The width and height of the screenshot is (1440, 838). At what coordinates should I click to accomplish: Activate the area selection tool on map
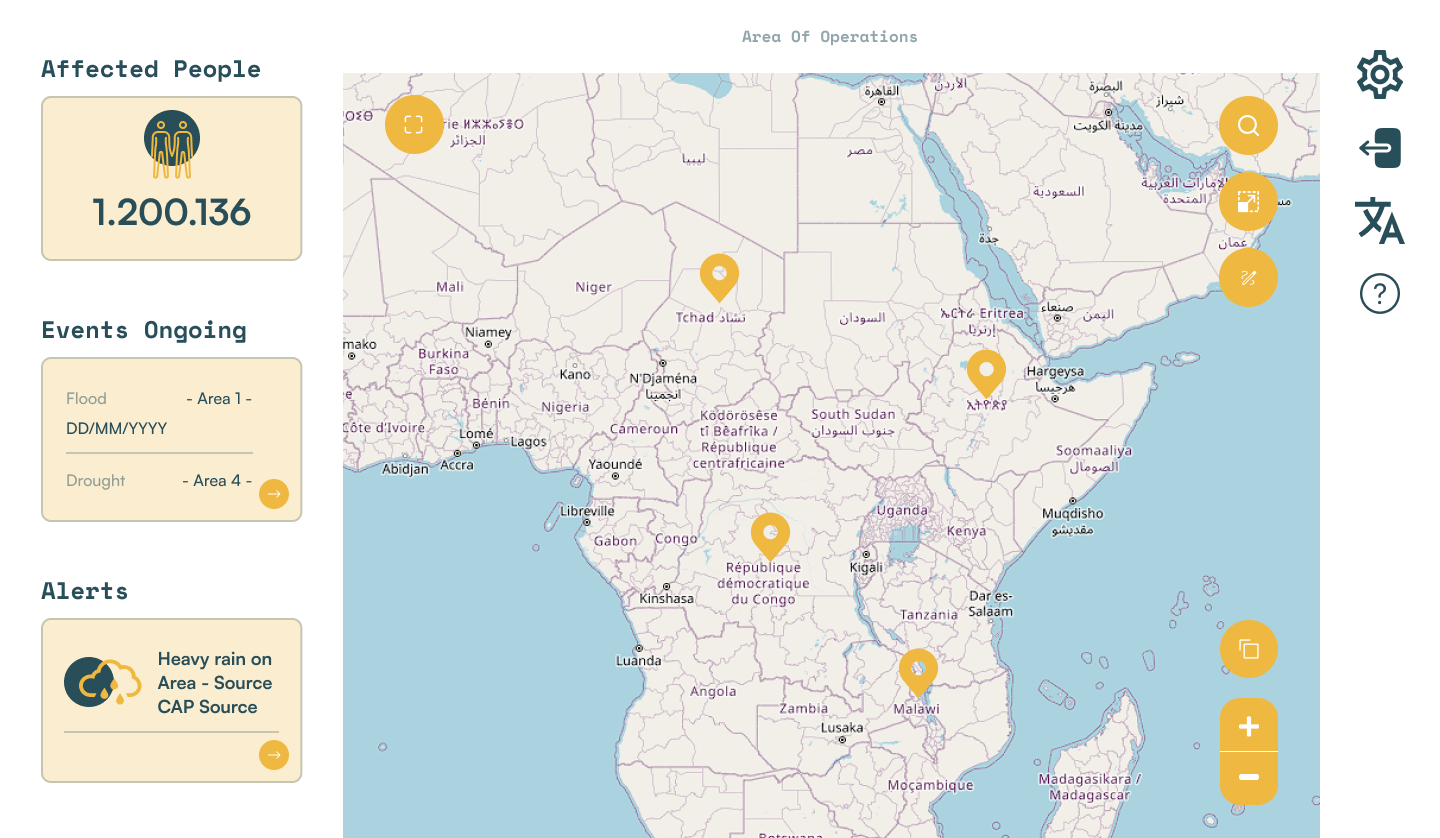[1248, 202]
